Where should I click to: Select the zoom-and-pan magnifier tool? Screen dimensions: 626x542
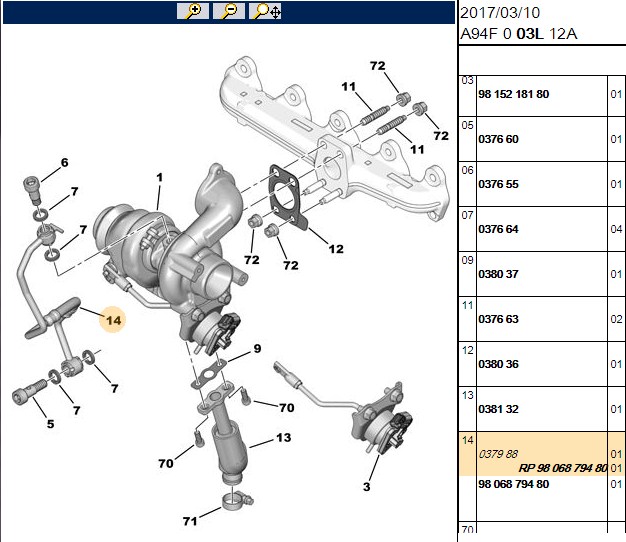[265, 11]
